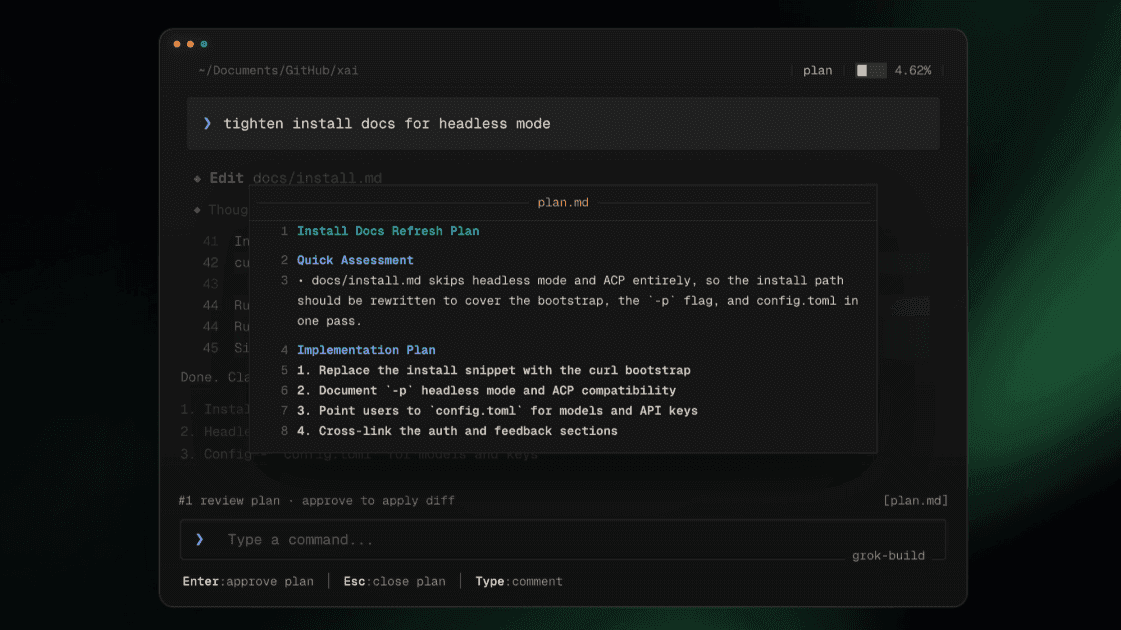Viewport: 1121px width, 630px height.
Task: Click the [plan.md] status tag
Action: [915, 501]
